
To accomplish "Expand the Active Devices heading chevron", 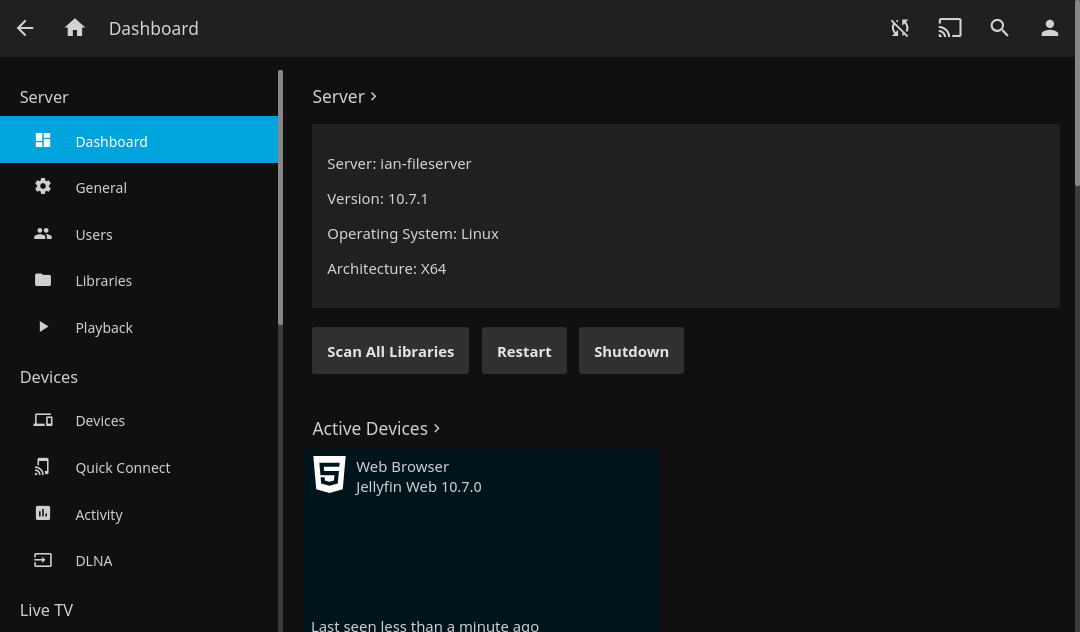I will click(x=437, y=428).
